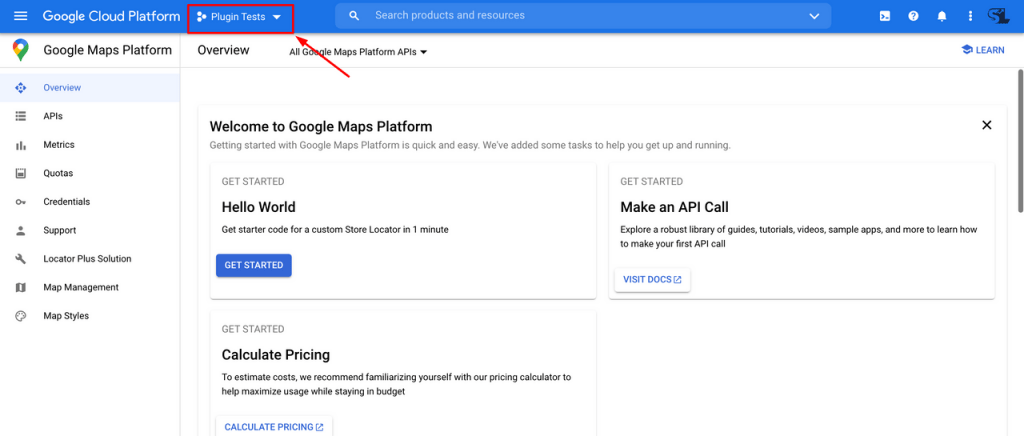Dismiss the welcome card with X
This screenshot has width=1024, height=436.
click(x=987, y=125)
